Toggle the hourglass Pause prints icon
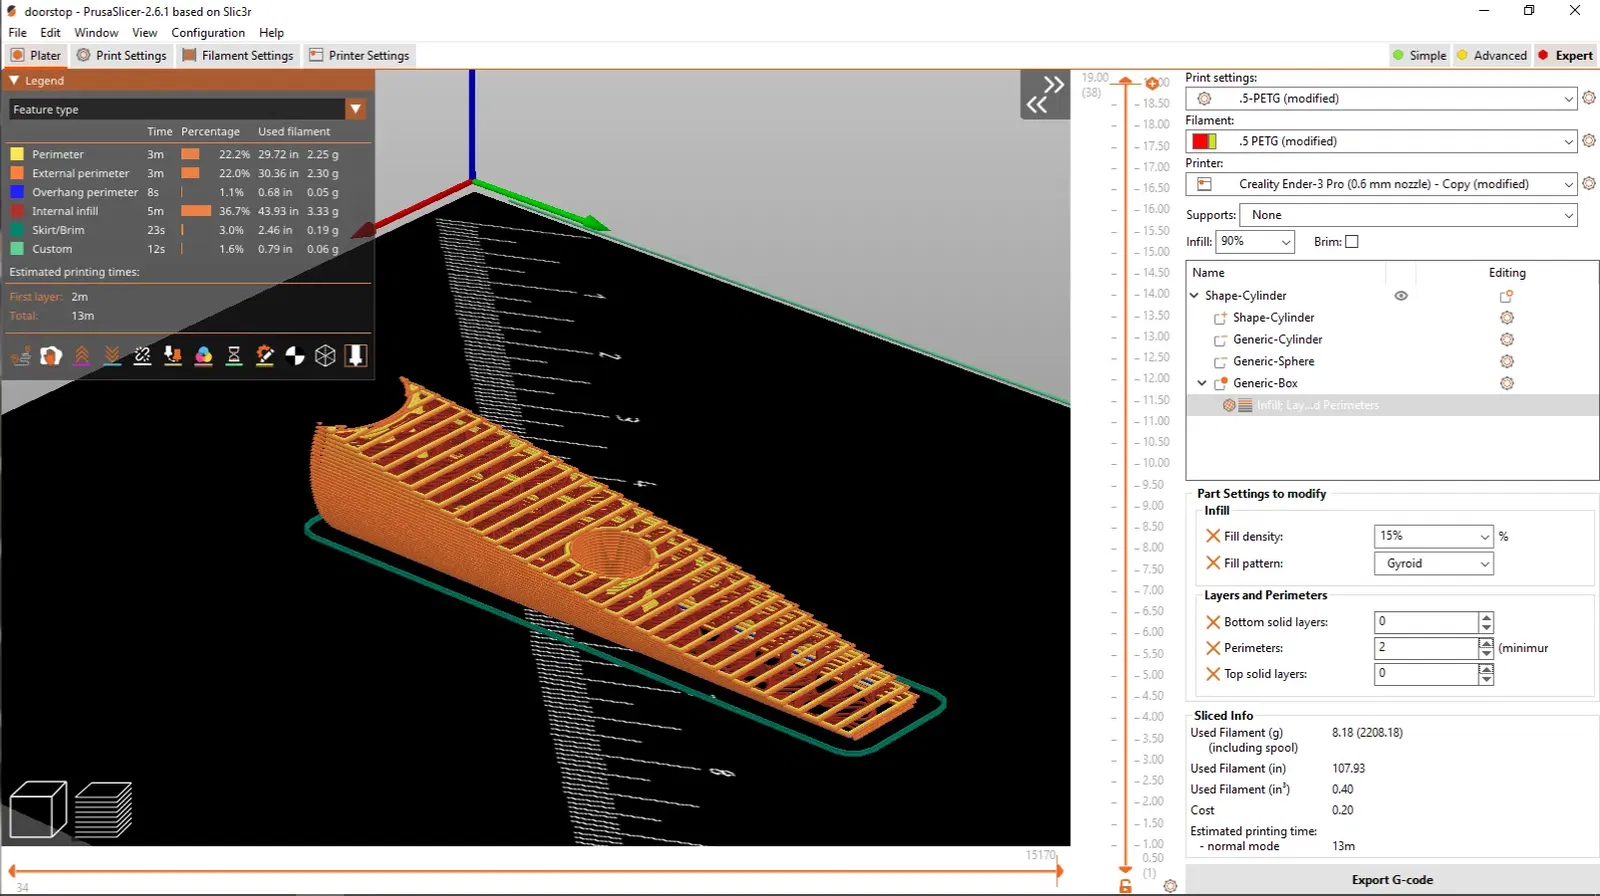The width and height of the screenshot is (1600, 896). coord(234,355)
